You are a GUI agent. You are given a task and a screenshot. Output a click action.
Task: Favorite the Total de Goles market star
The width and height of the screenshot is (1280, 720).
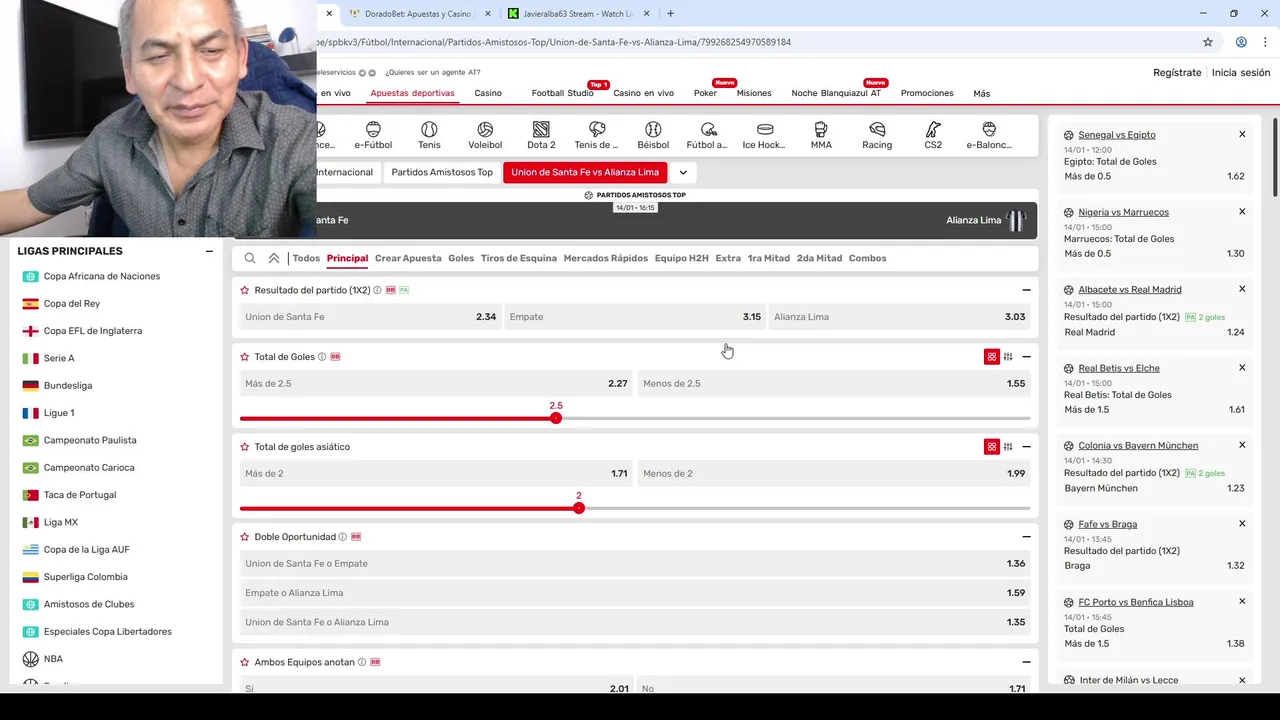tap(245, 357)
